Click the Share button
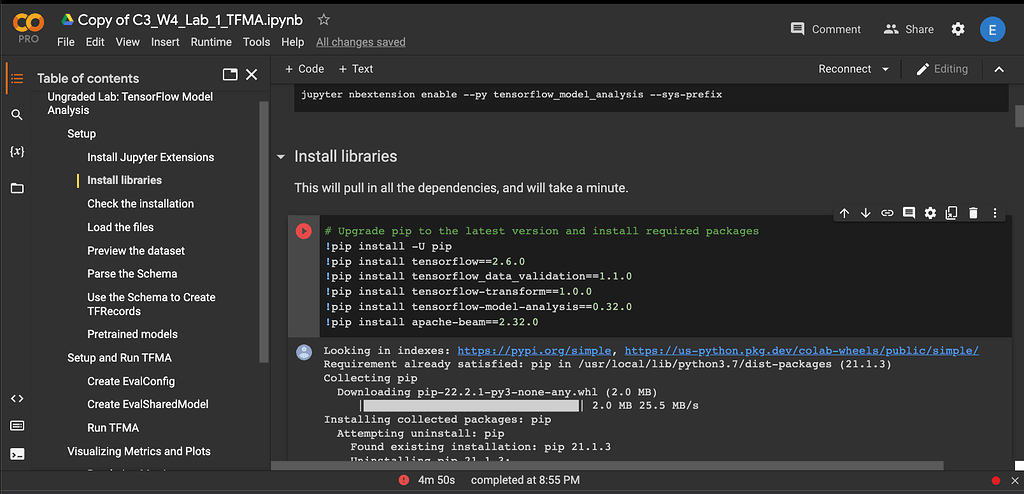This screenshot has height=494, width=1024. 908,29
